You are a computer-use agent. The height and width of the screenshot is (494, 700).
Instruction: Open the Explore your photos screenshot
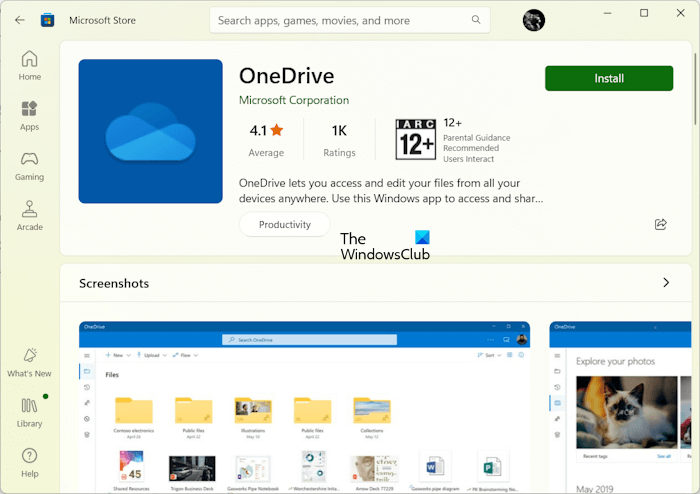[621, 407]
